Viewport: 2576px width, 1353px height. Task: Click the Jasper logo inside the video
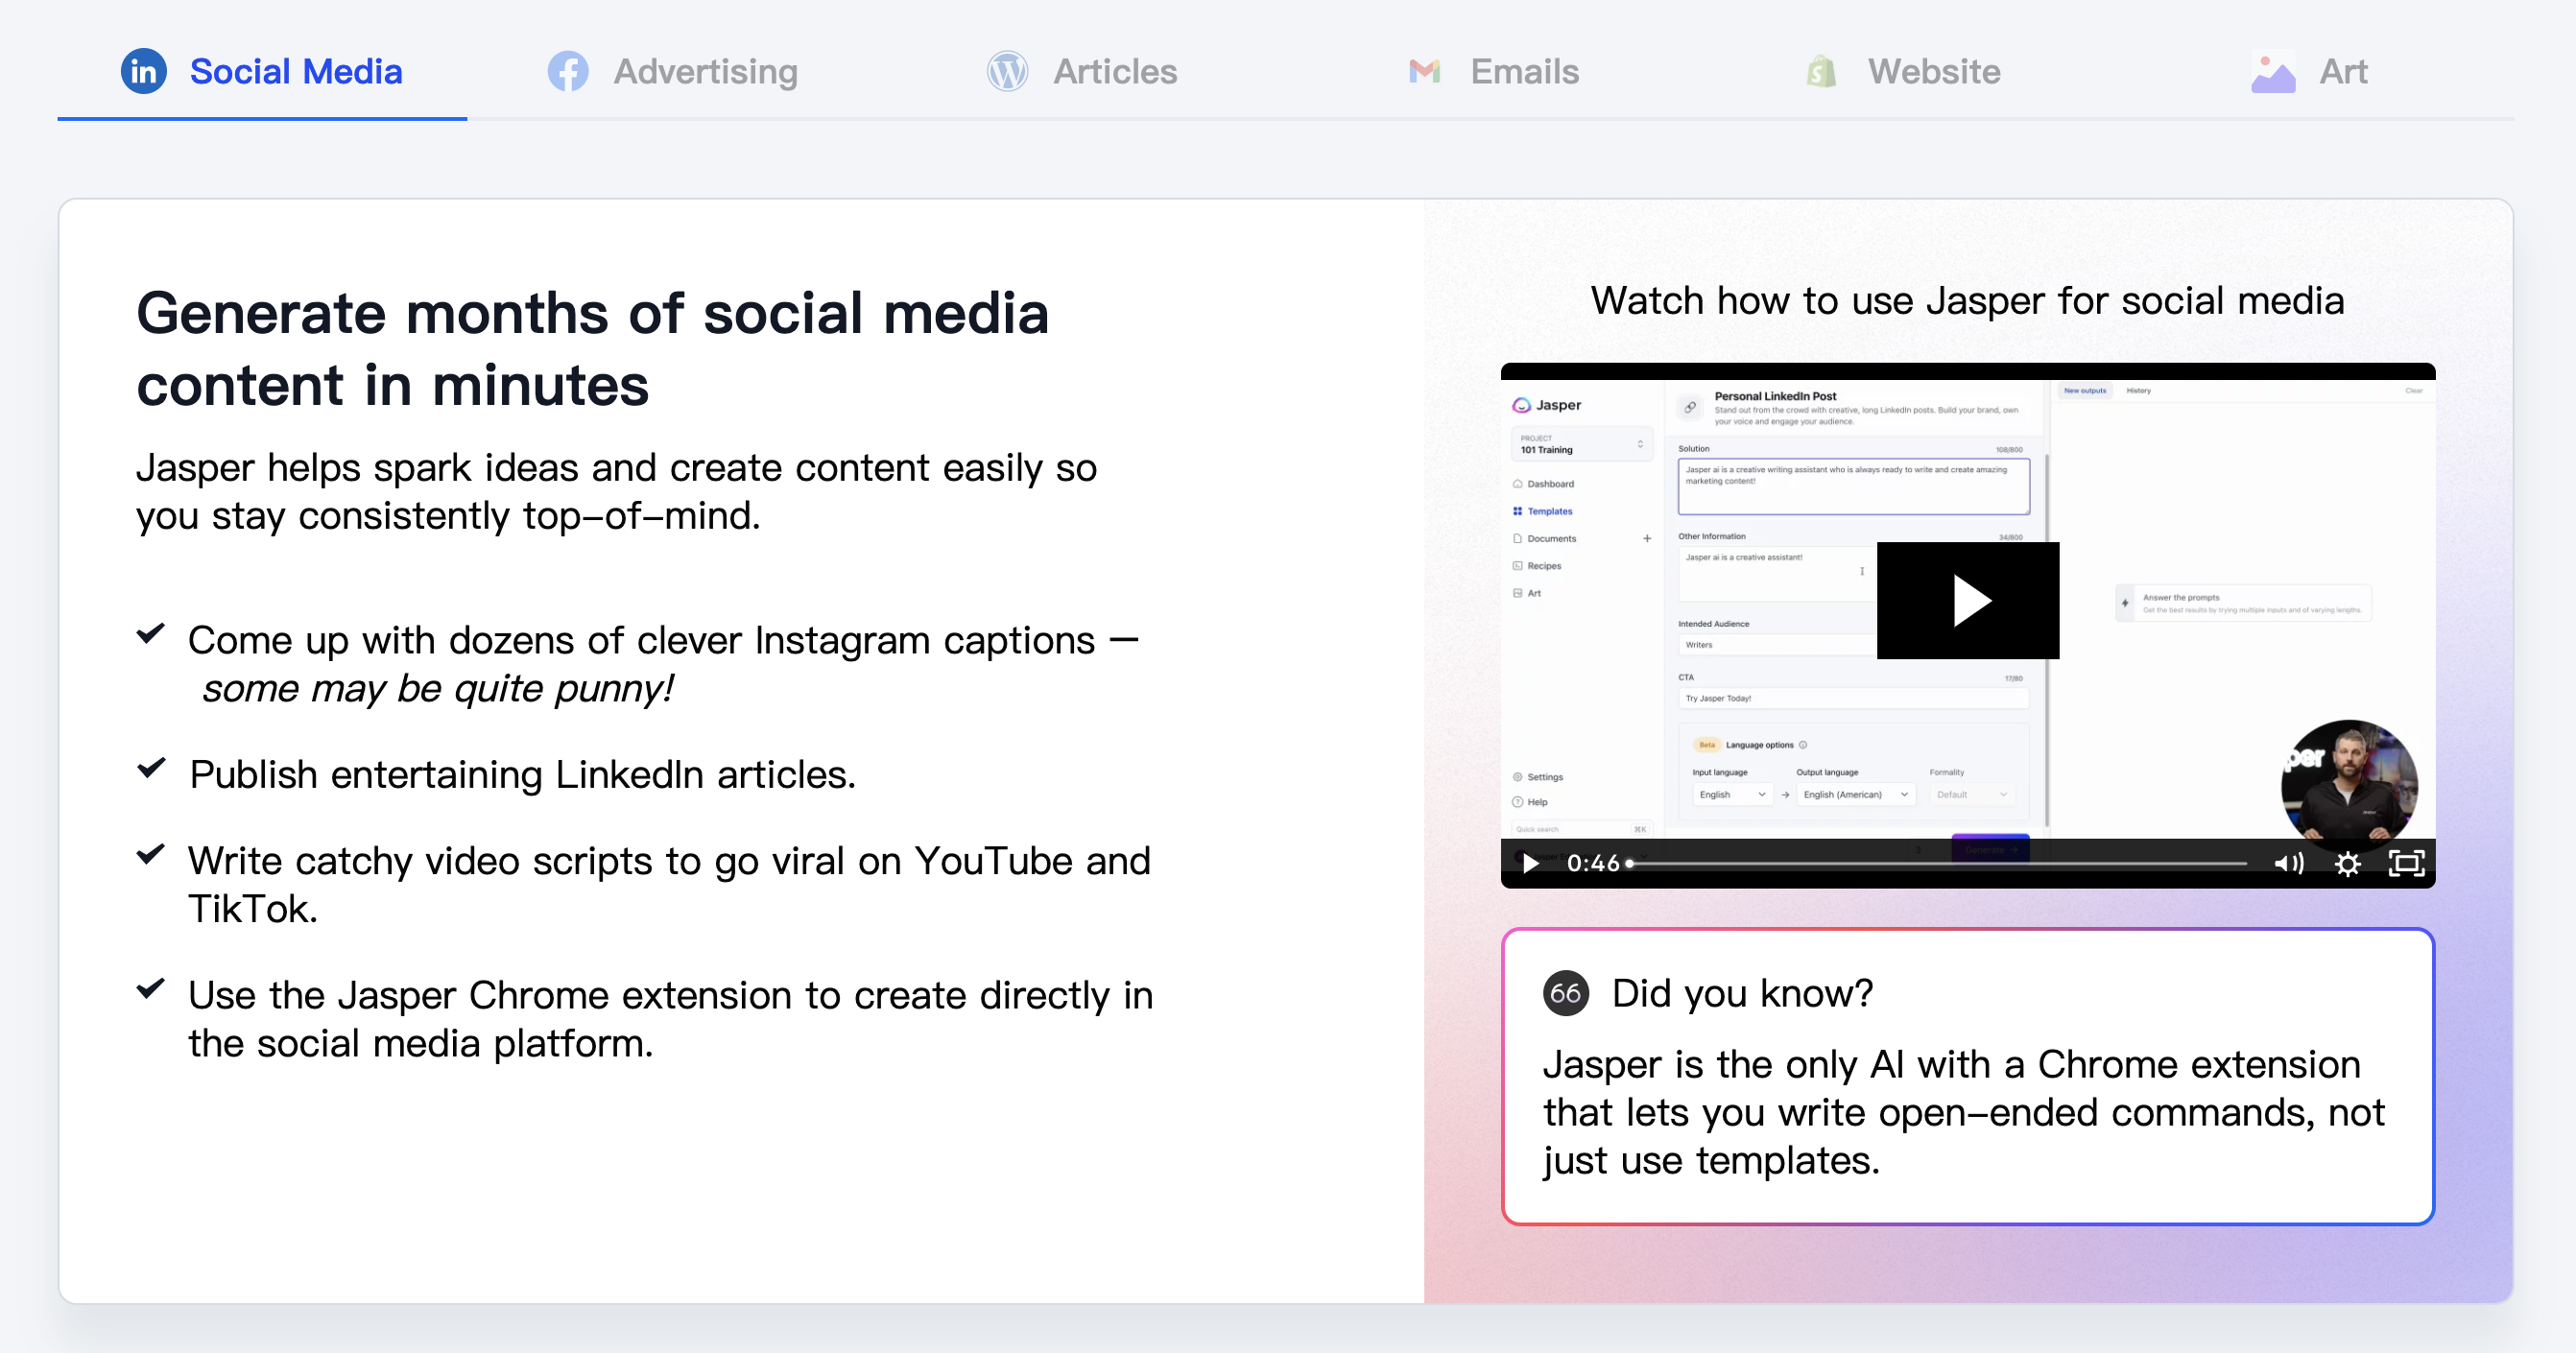click(x=1547, y=405)
